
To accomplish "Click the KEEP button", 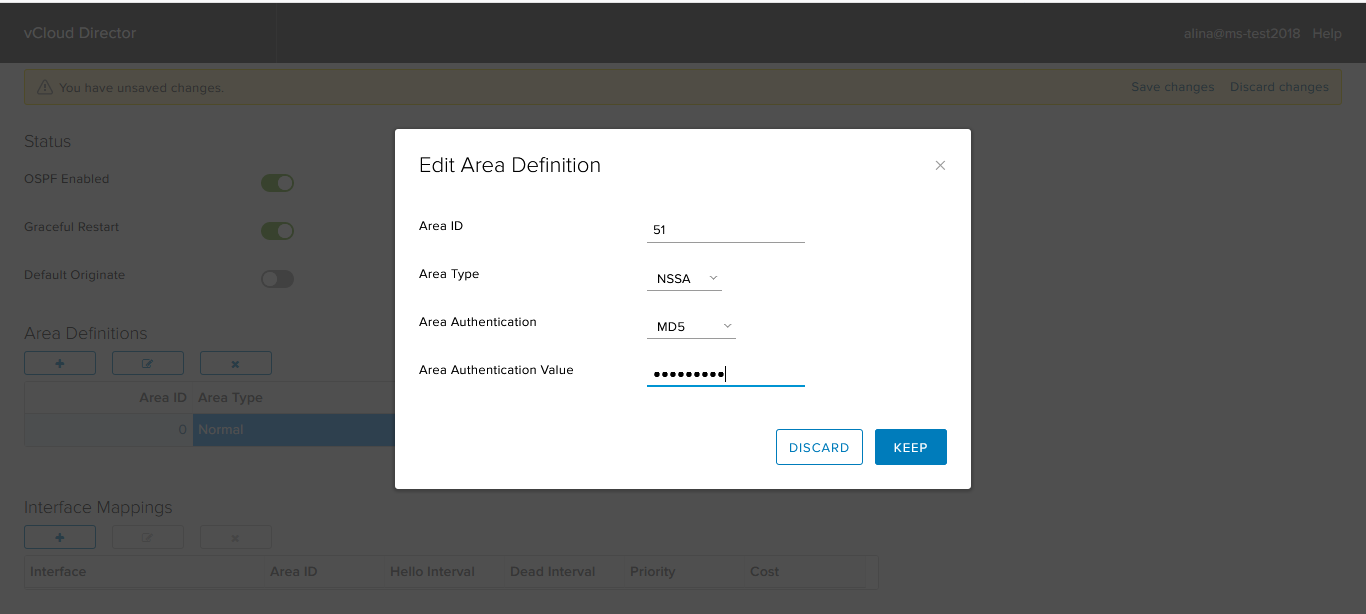I will coord(910,447).
